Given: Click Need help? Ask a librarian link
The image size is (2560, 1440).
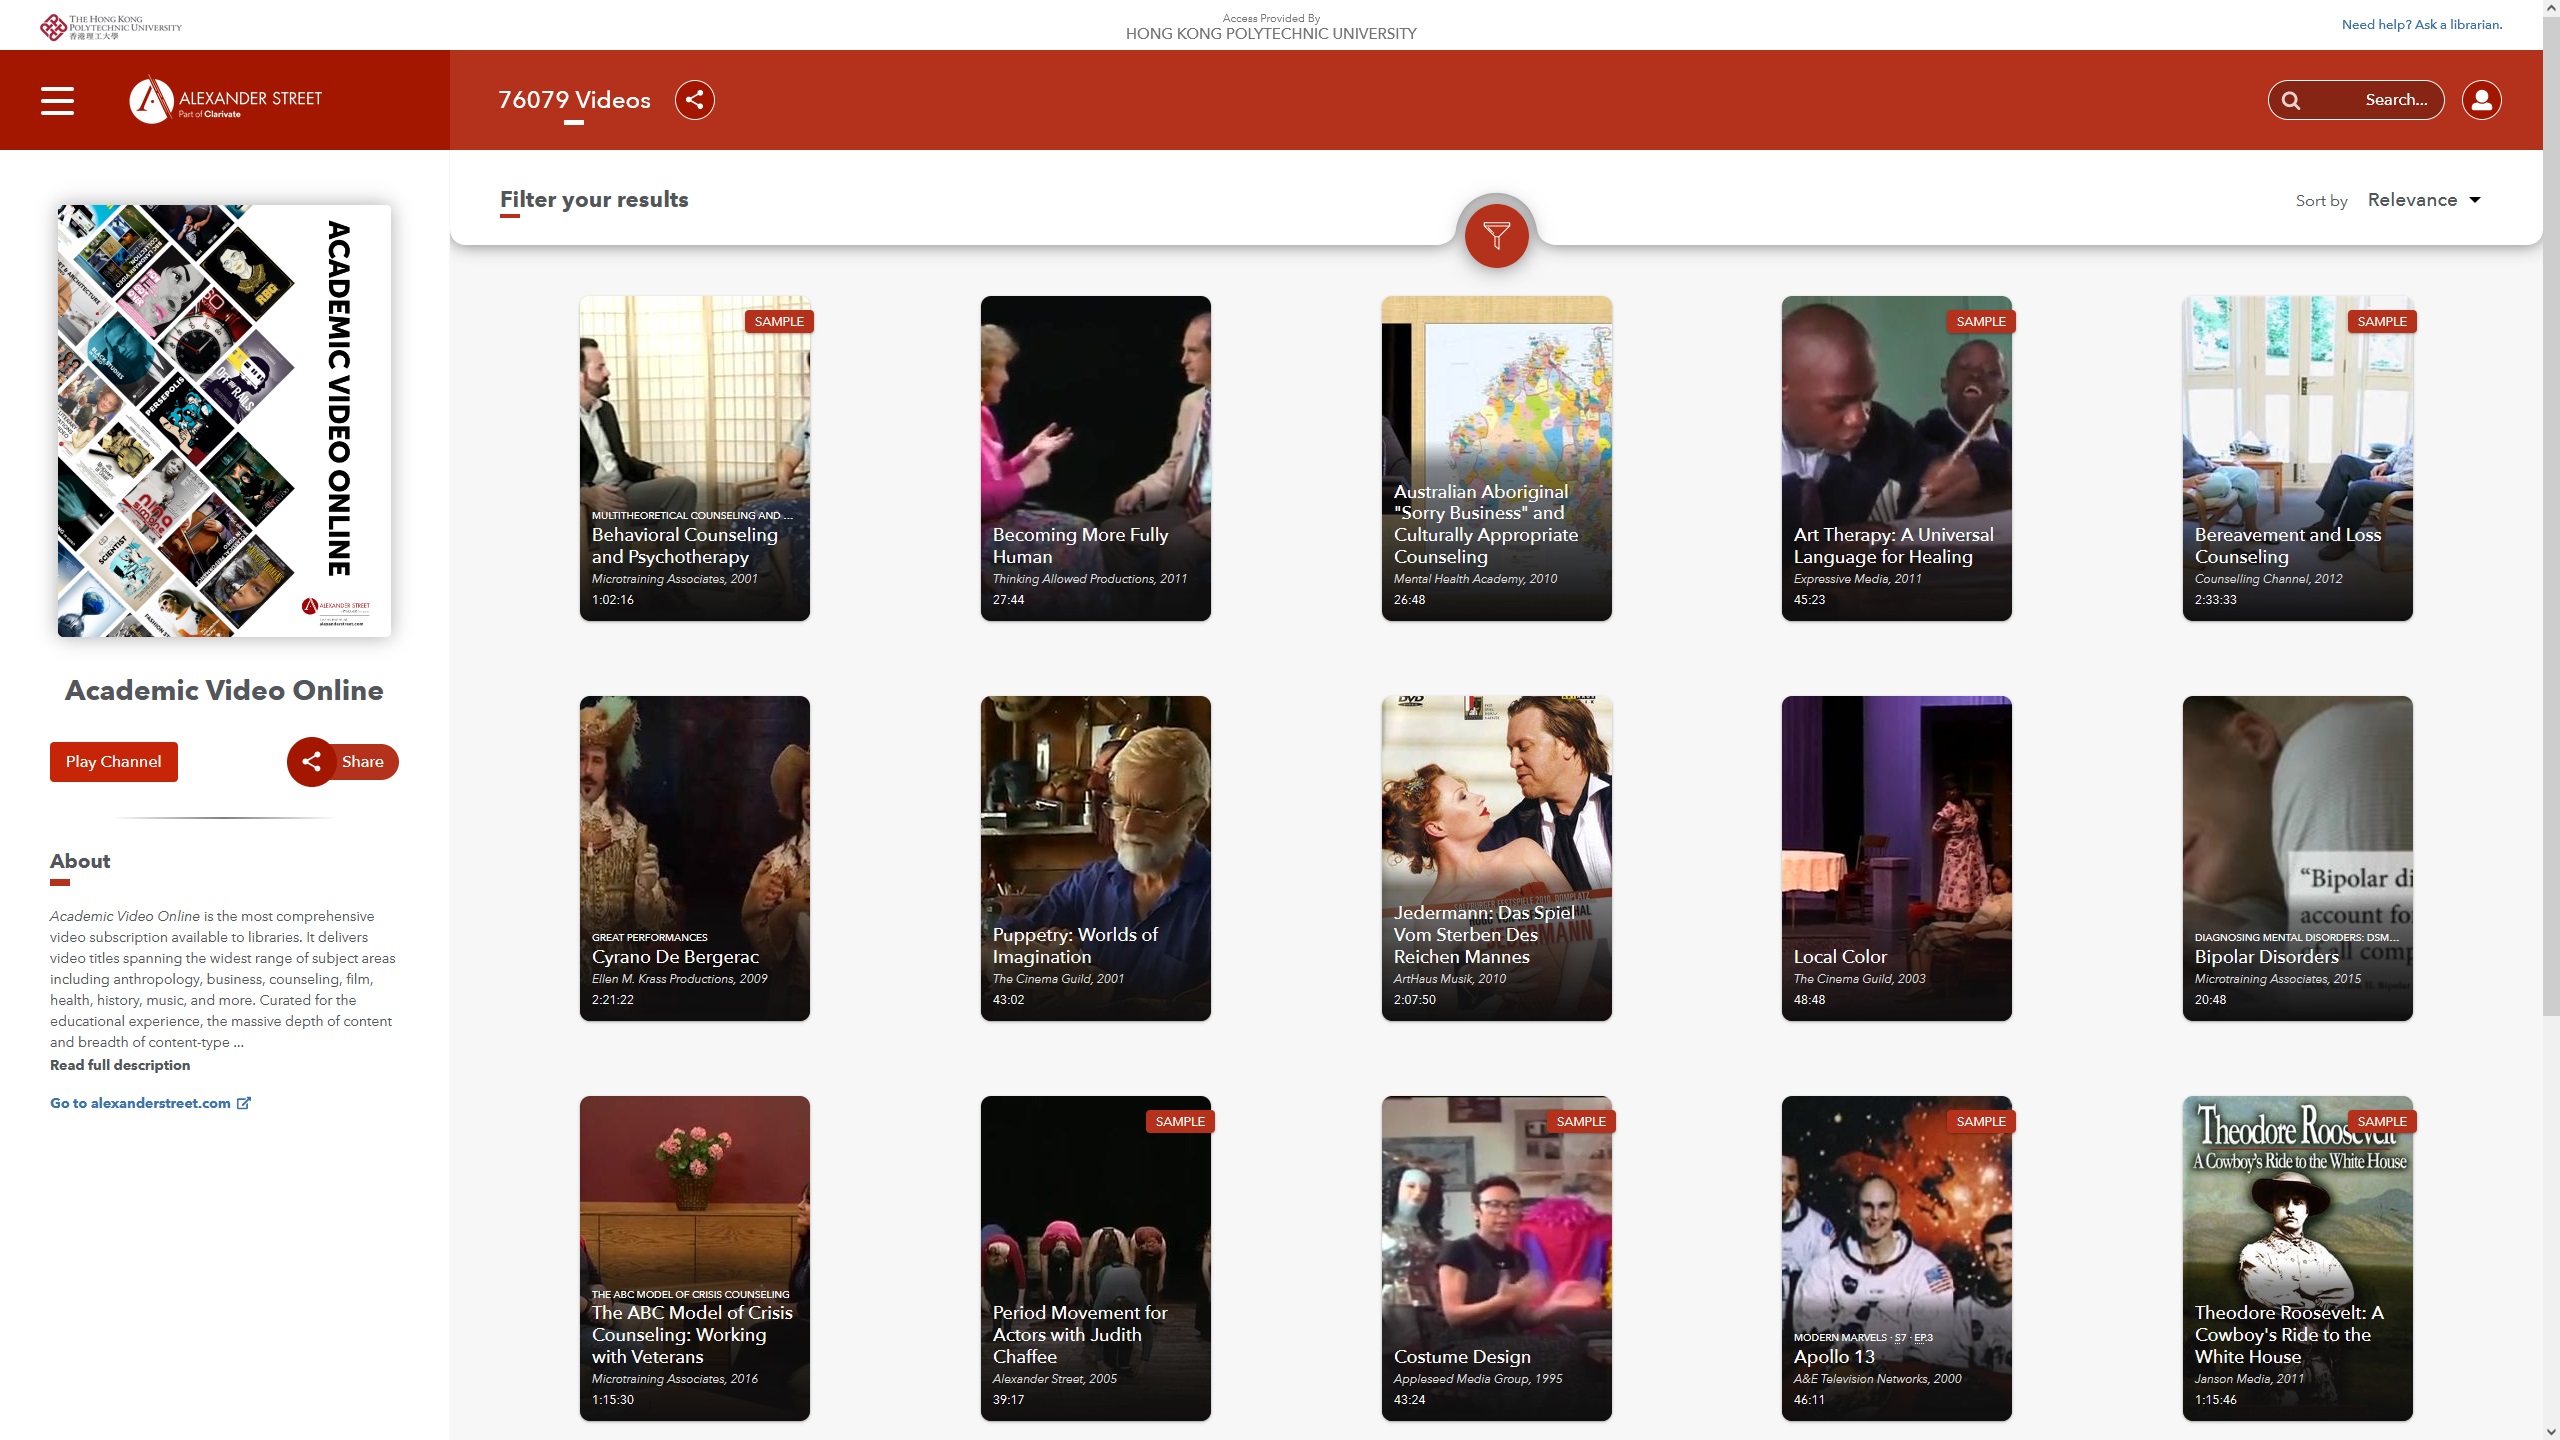Looking at the screenshot, I should [2422, 25].
